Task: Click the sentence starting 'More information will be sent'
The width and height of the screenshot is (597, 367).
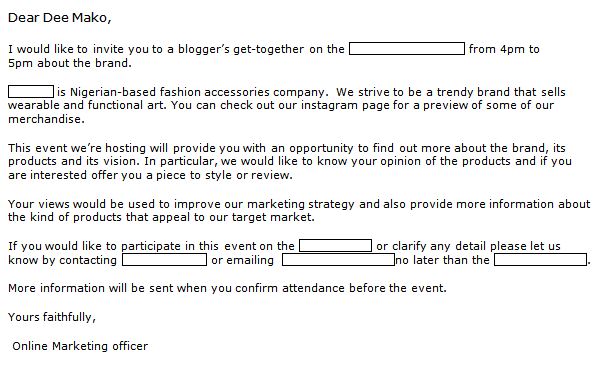Action: 227,288
